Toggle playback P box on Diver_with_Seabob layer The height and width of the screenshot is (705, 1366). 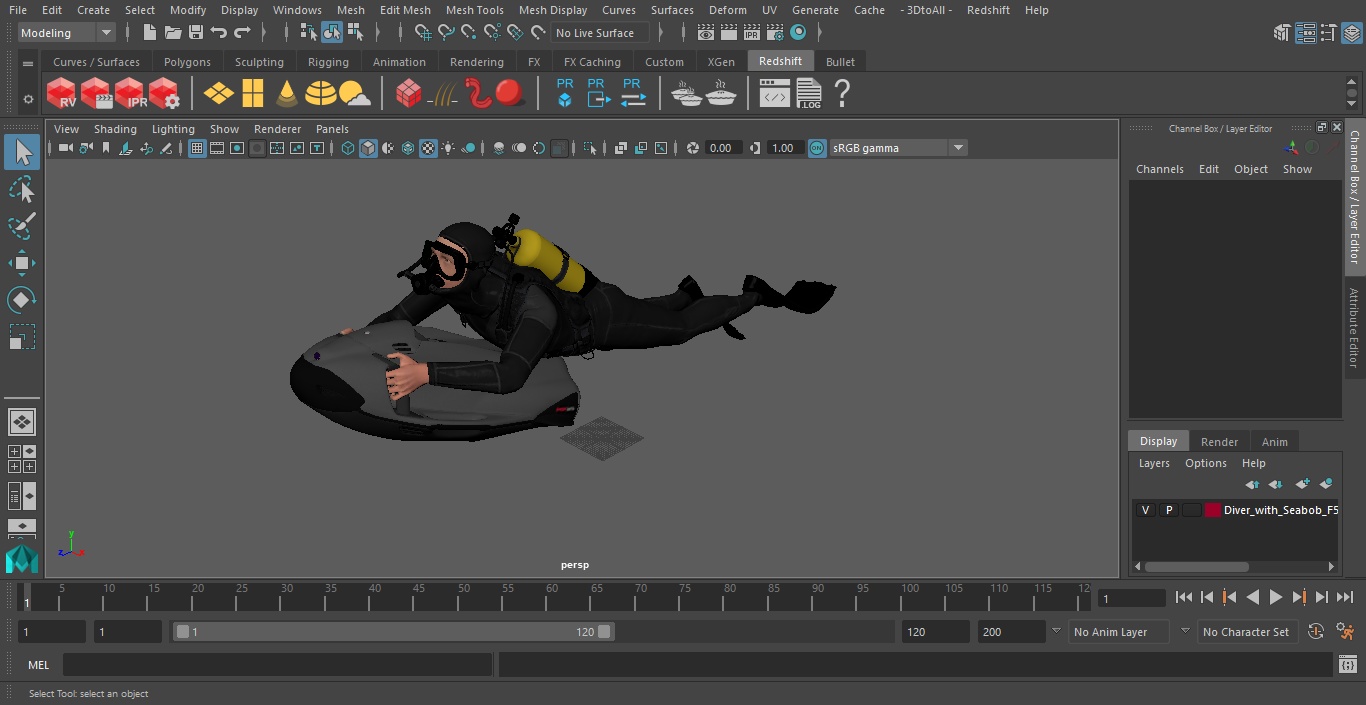tap(1168, 510)
